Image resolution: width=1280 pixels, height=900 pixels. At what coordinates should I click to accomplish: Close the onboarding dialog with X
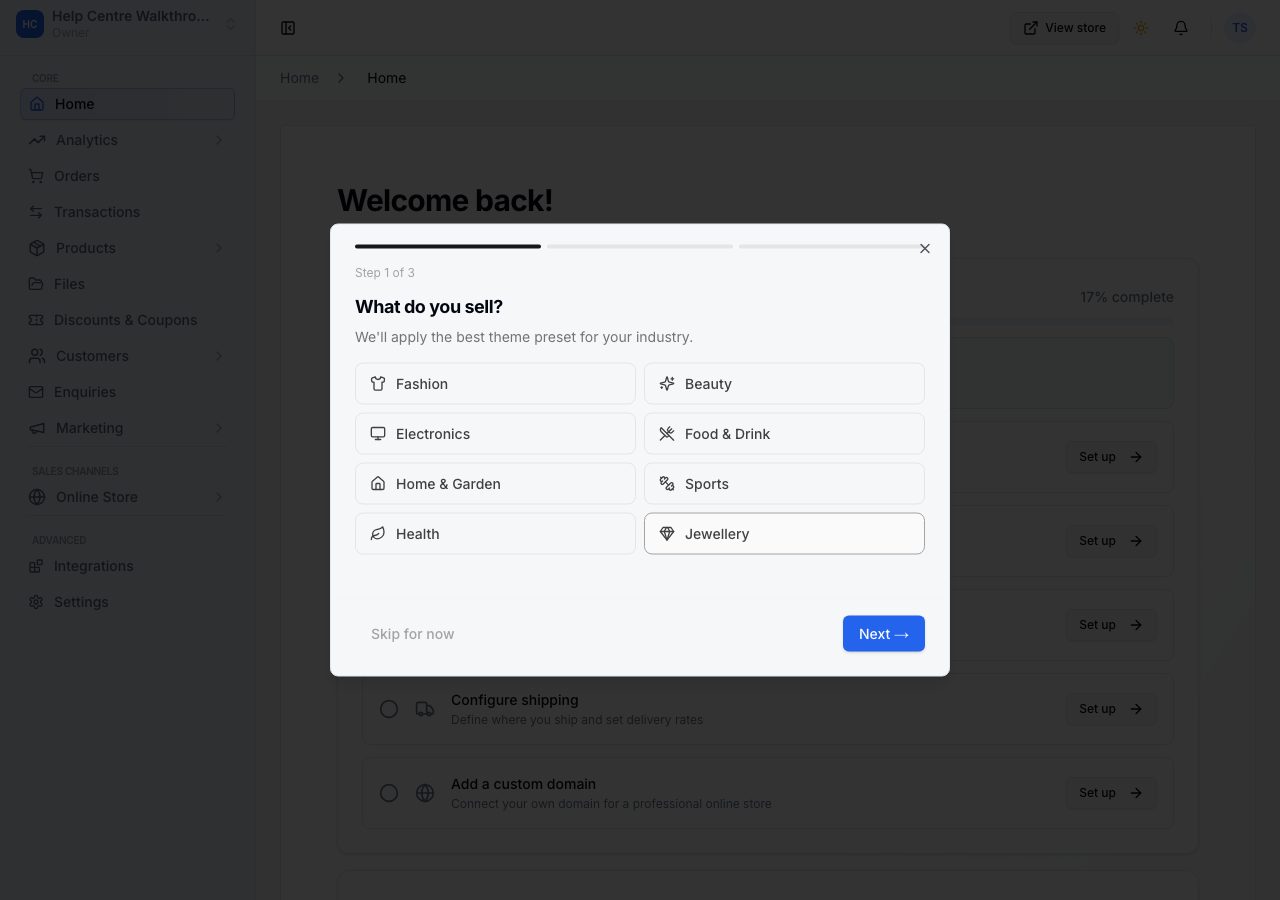tap(925, 249)
